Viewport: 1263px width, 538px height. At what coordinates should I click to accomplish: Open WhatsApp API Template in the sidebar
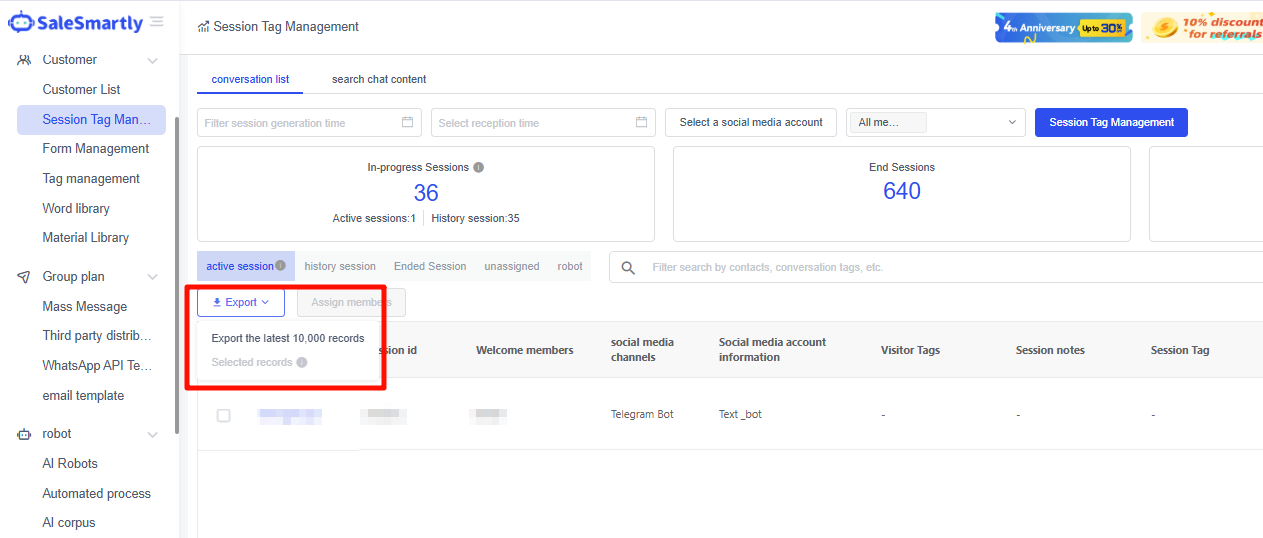click(97, 365)
